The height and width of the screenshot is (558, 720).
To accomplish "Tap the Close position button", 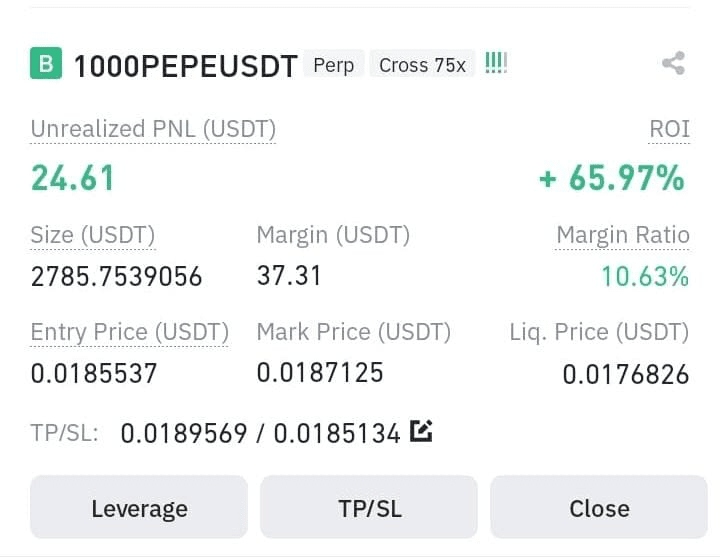I will (599, 507).
